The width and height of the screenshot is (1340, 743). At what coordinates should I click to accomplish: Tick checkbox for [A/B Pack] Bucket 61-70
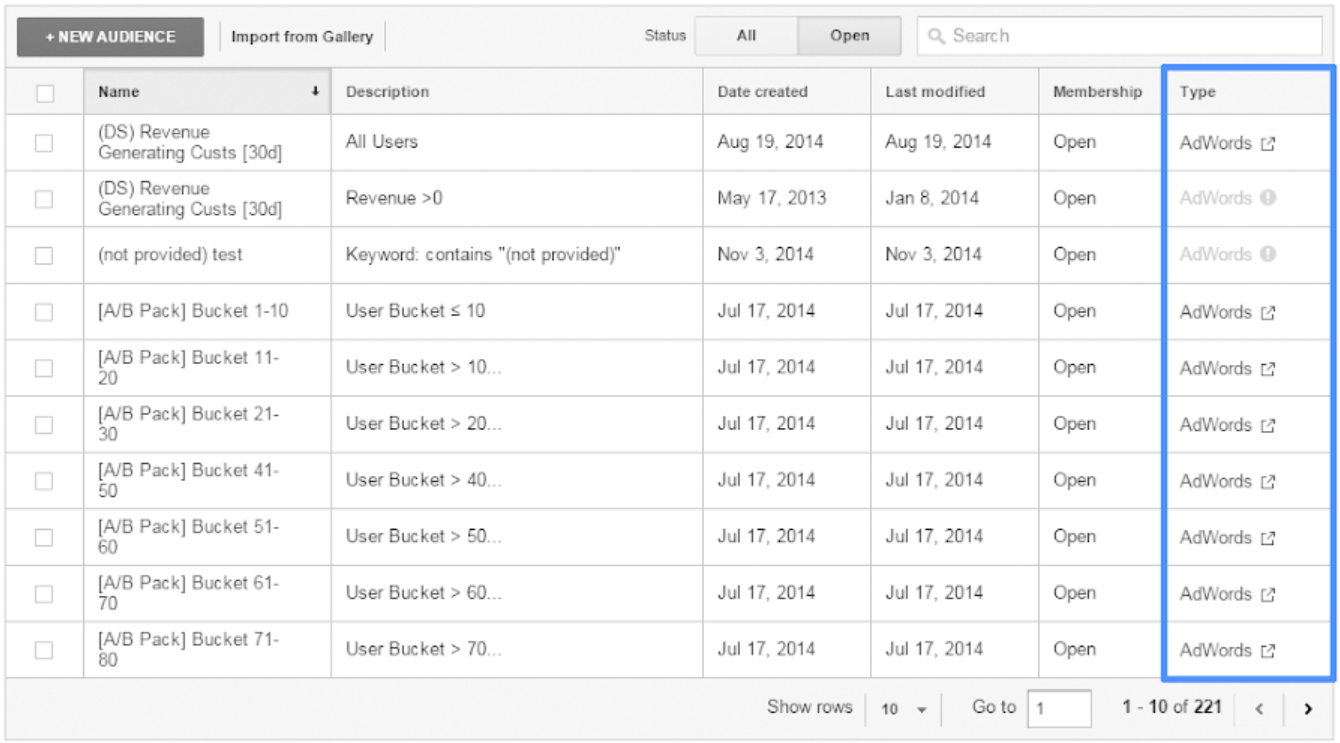(x=44, y=594)
